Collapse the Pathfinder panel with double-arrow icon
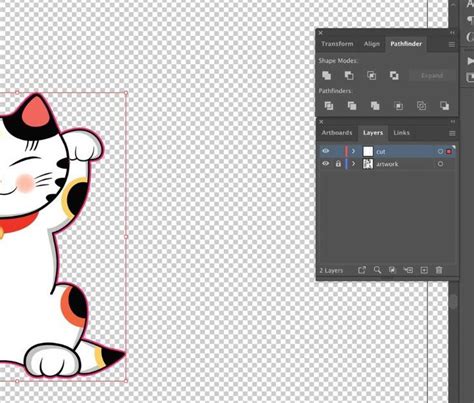The image size is (474, 403). click(452, 33)
